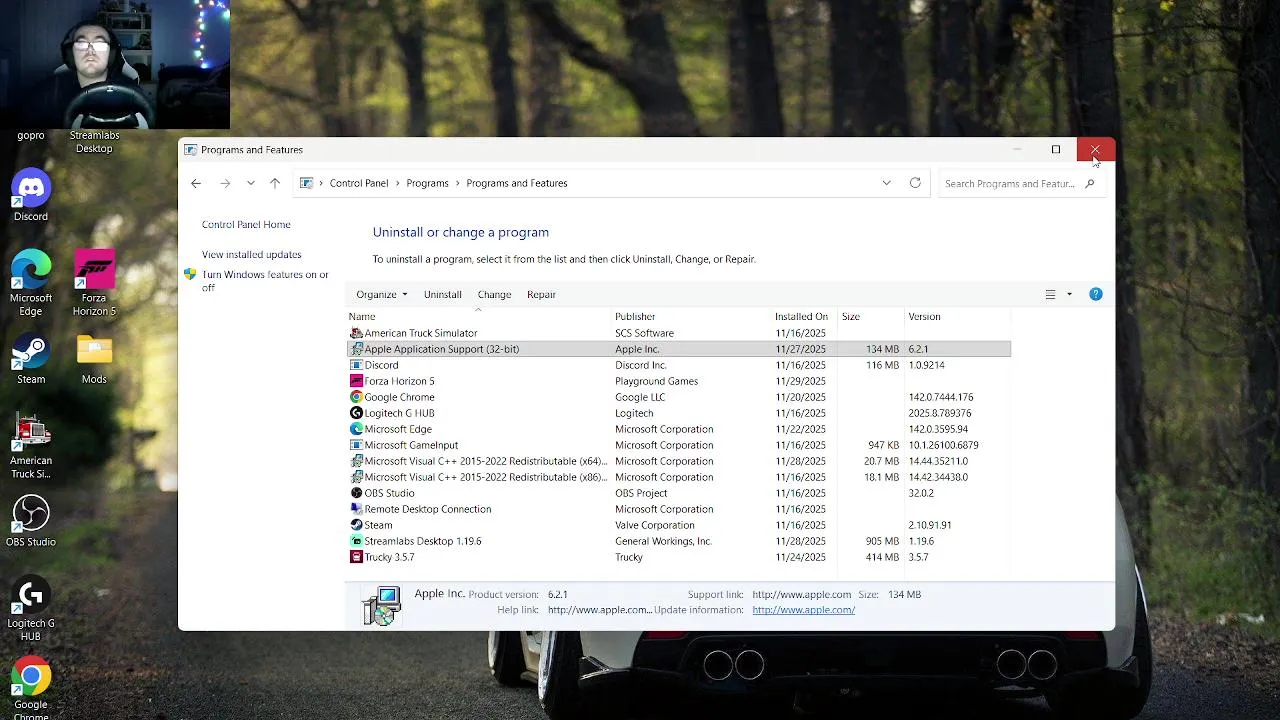
Task: Select the American Truck Simulator row
Action: pos(678,333)
